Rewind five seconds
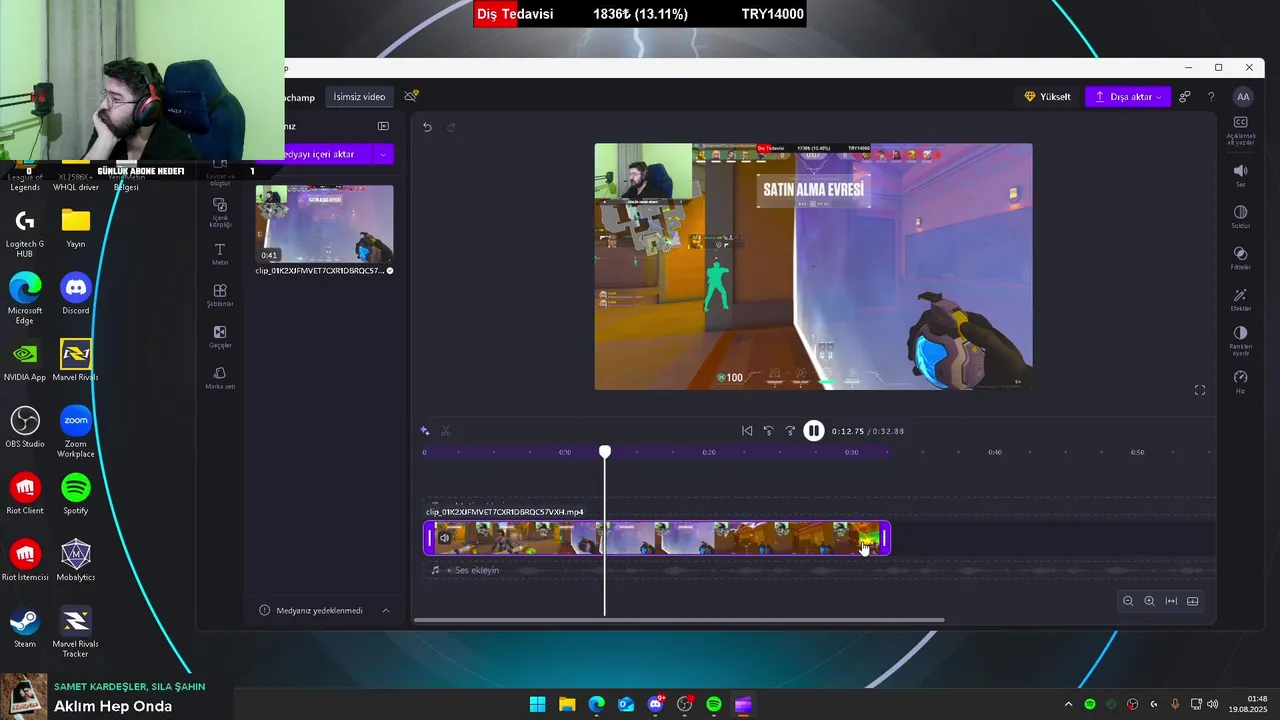This screenshot has height=720, width=1280. (x=768, y=431)
